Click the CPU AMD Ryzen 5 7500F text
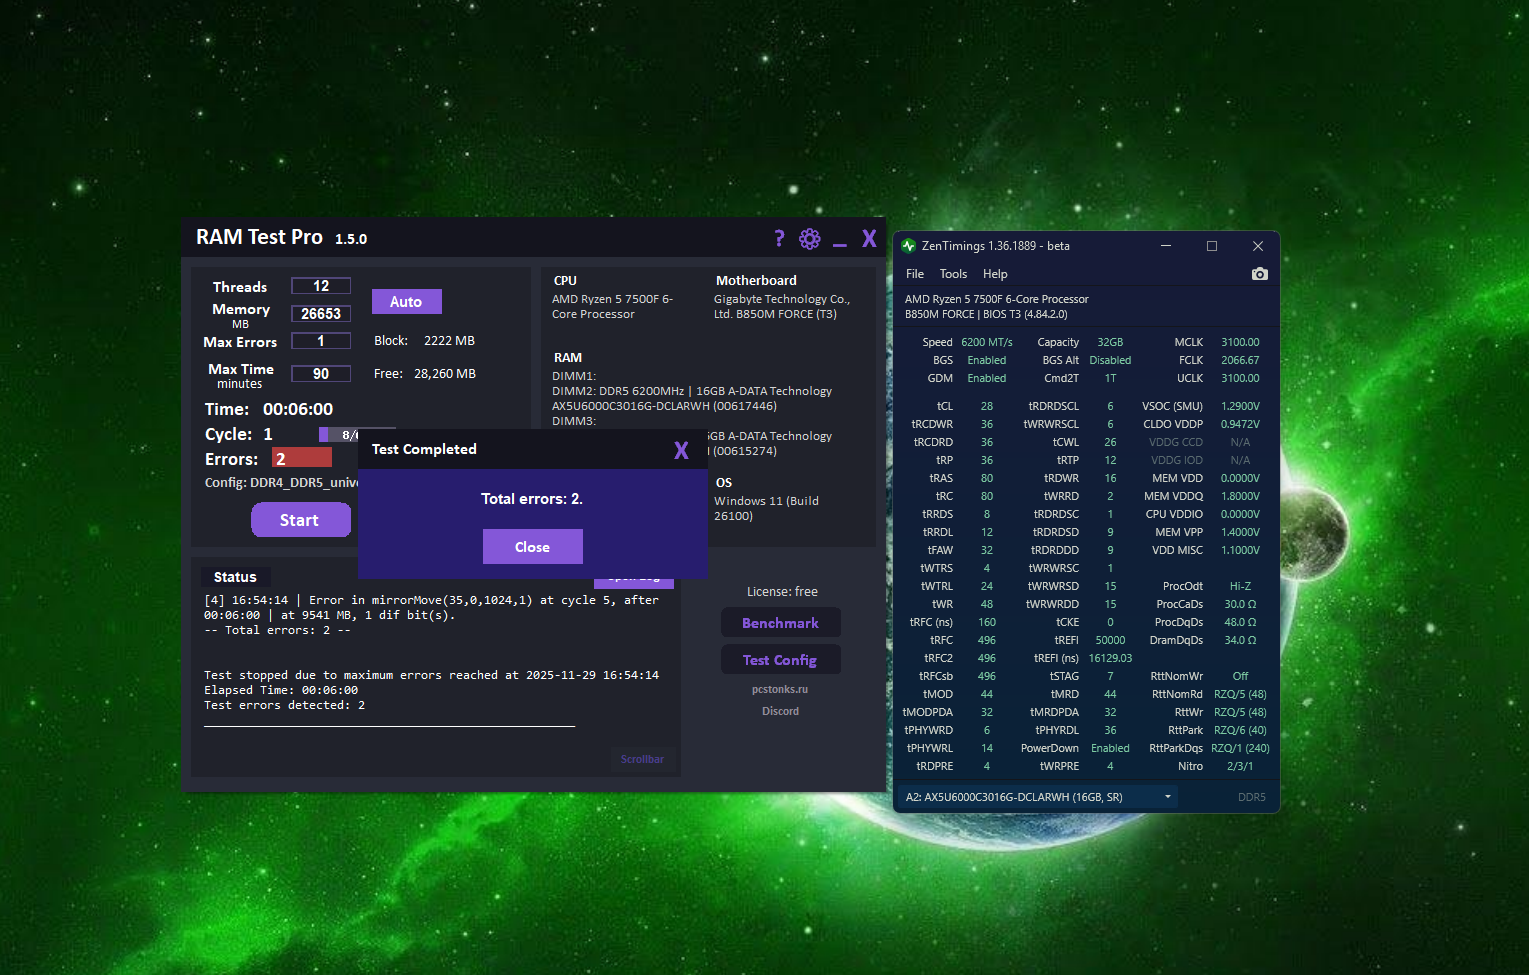Screen dimensions: 1529x975 pos(612,306)
